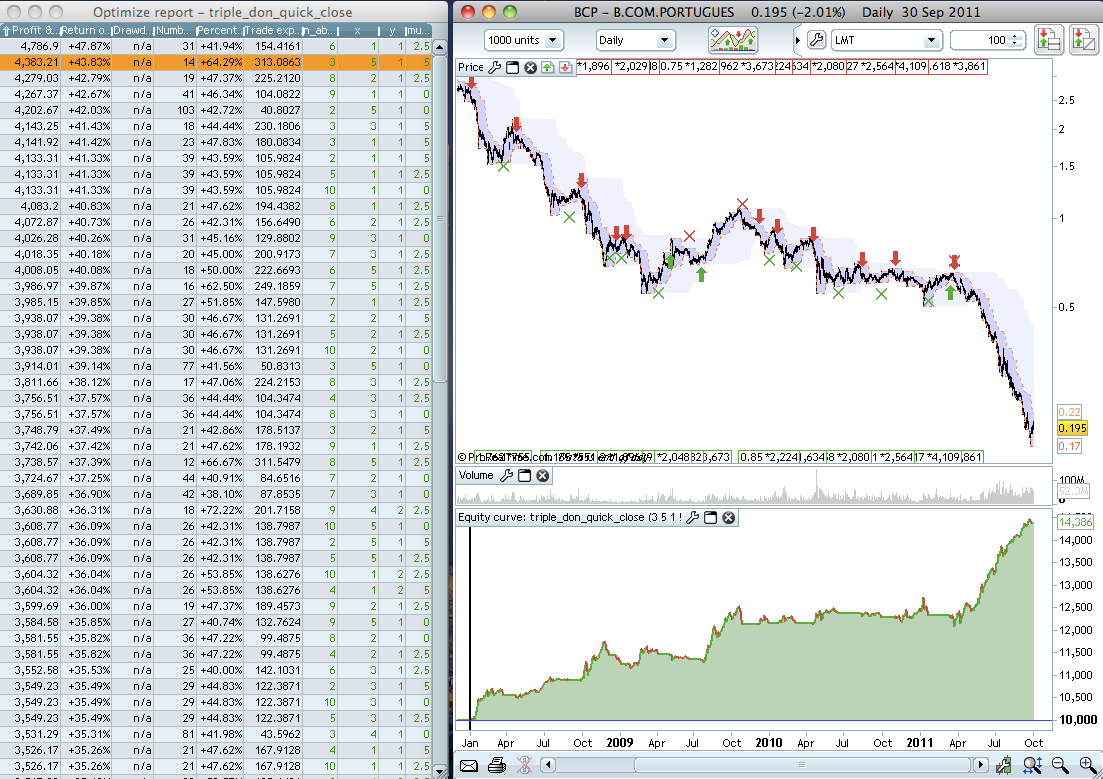Select highlighted row with profit 4,383.21
Viewport: 1103px width, 779px height.
pos(215,62)
